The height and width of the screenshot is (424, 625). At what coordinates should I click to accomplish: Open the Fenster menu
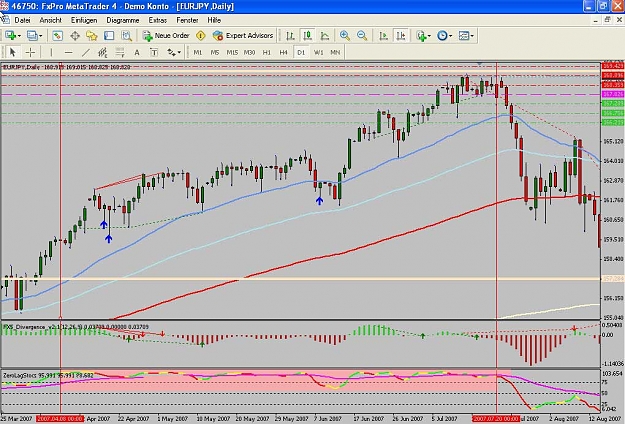pos(187,20)
